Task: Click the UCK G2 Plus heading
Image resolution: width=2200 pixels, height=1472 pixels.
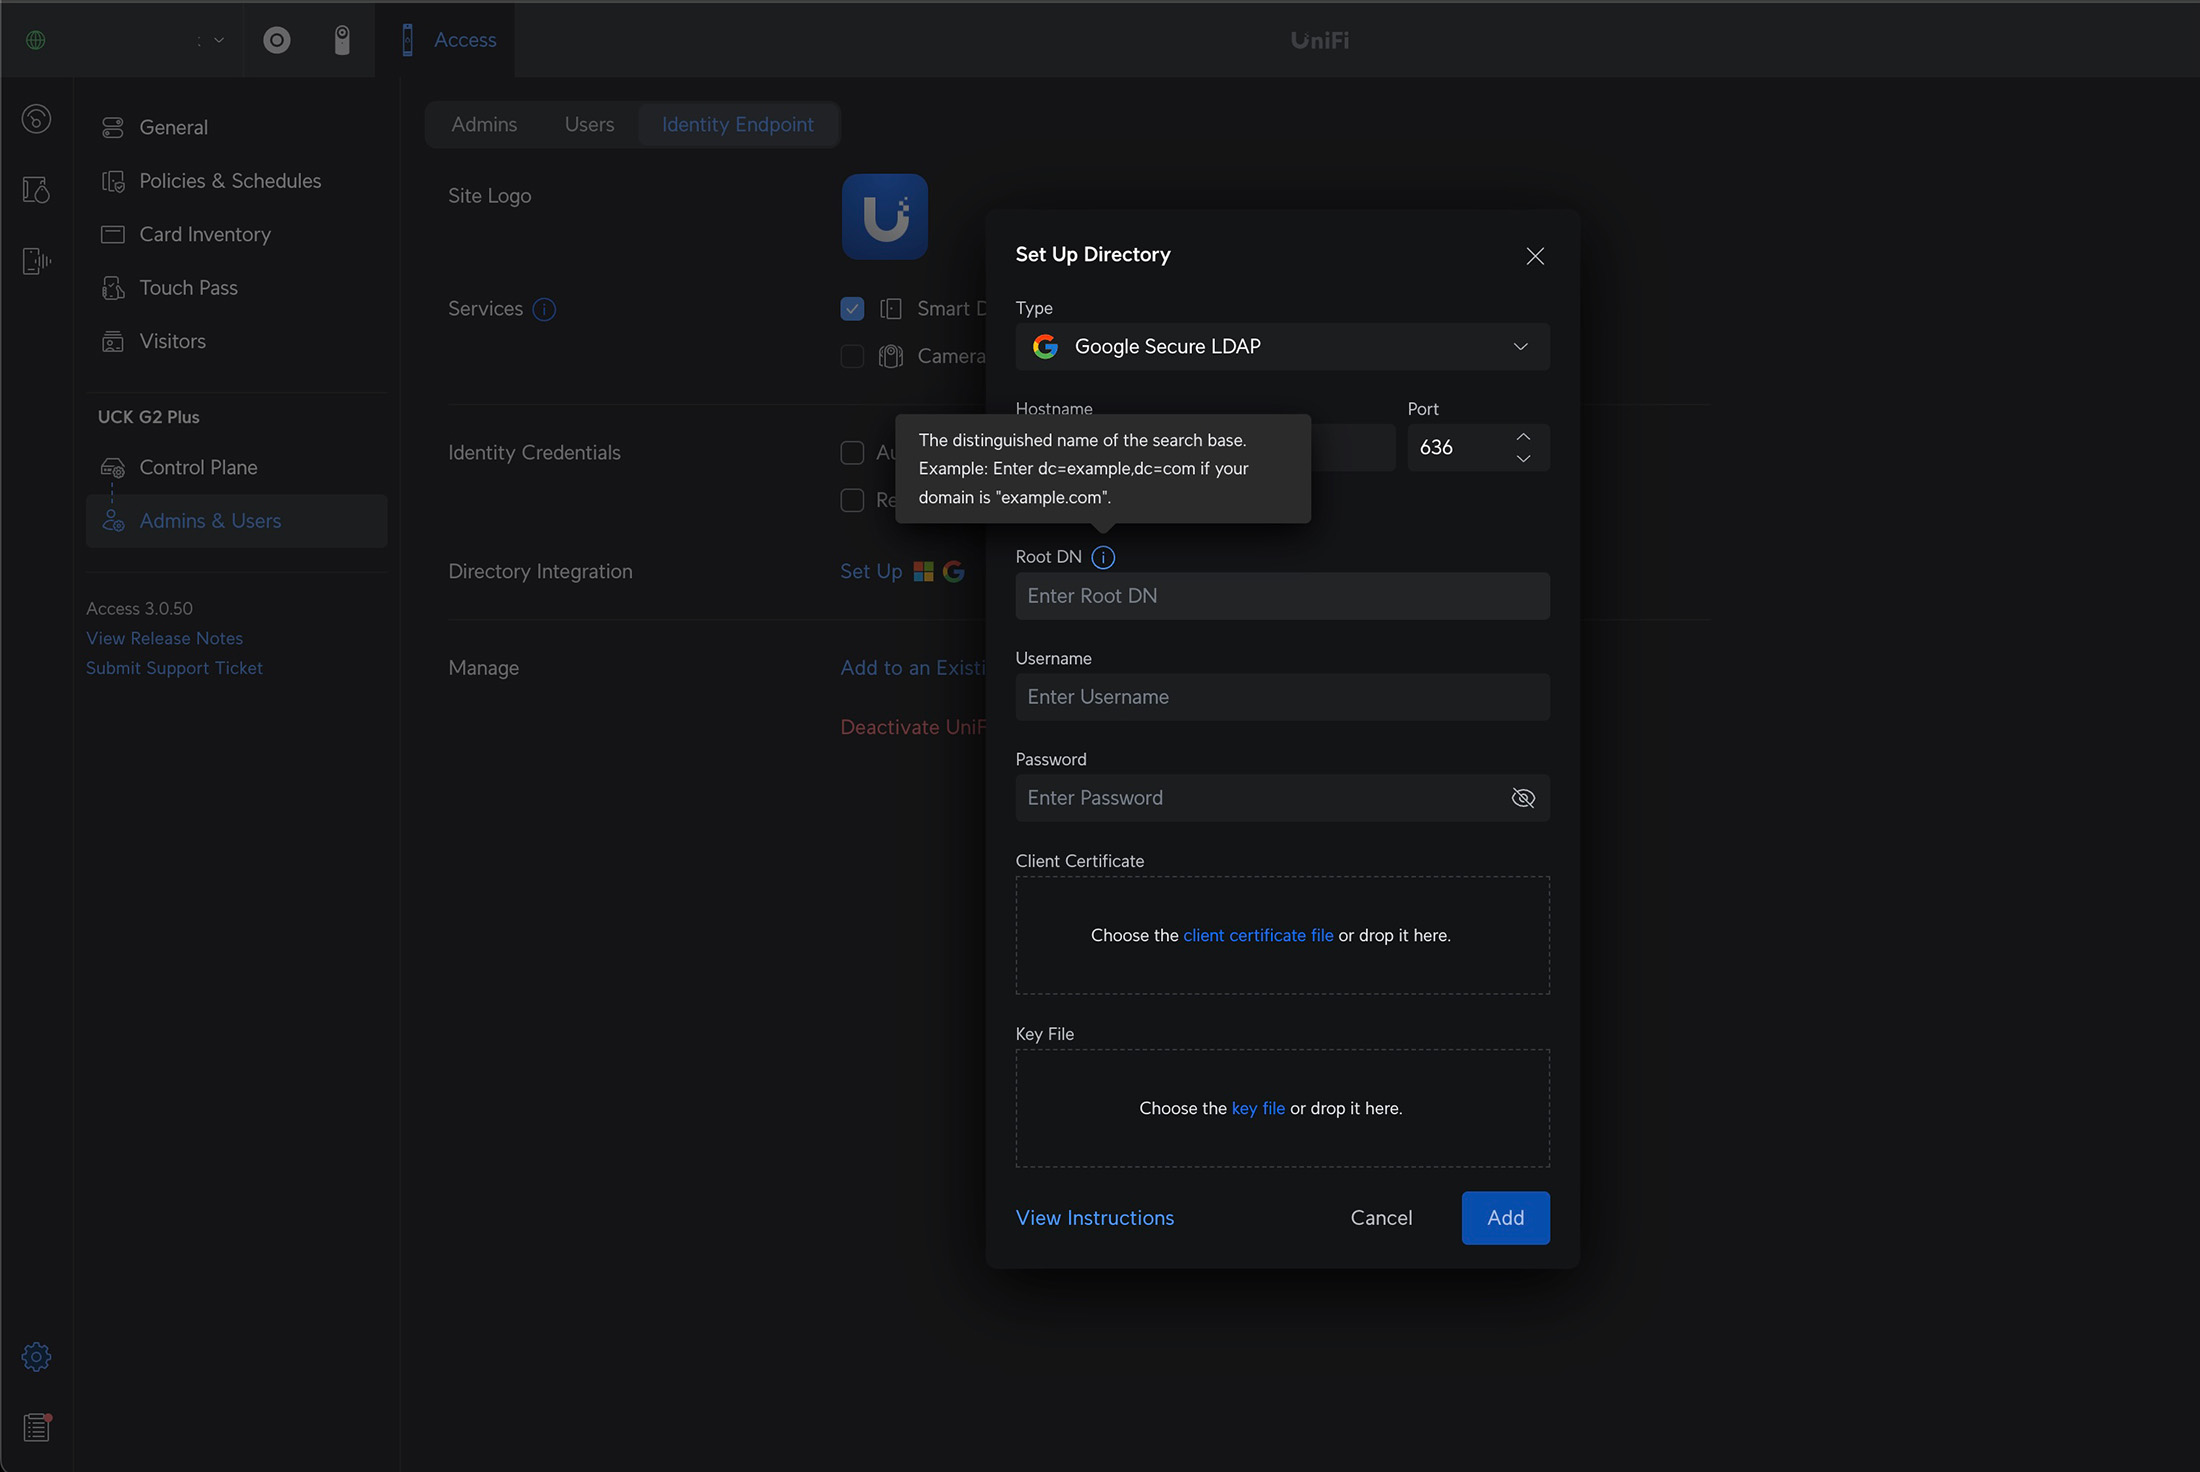Action: (x=148, y=417)
